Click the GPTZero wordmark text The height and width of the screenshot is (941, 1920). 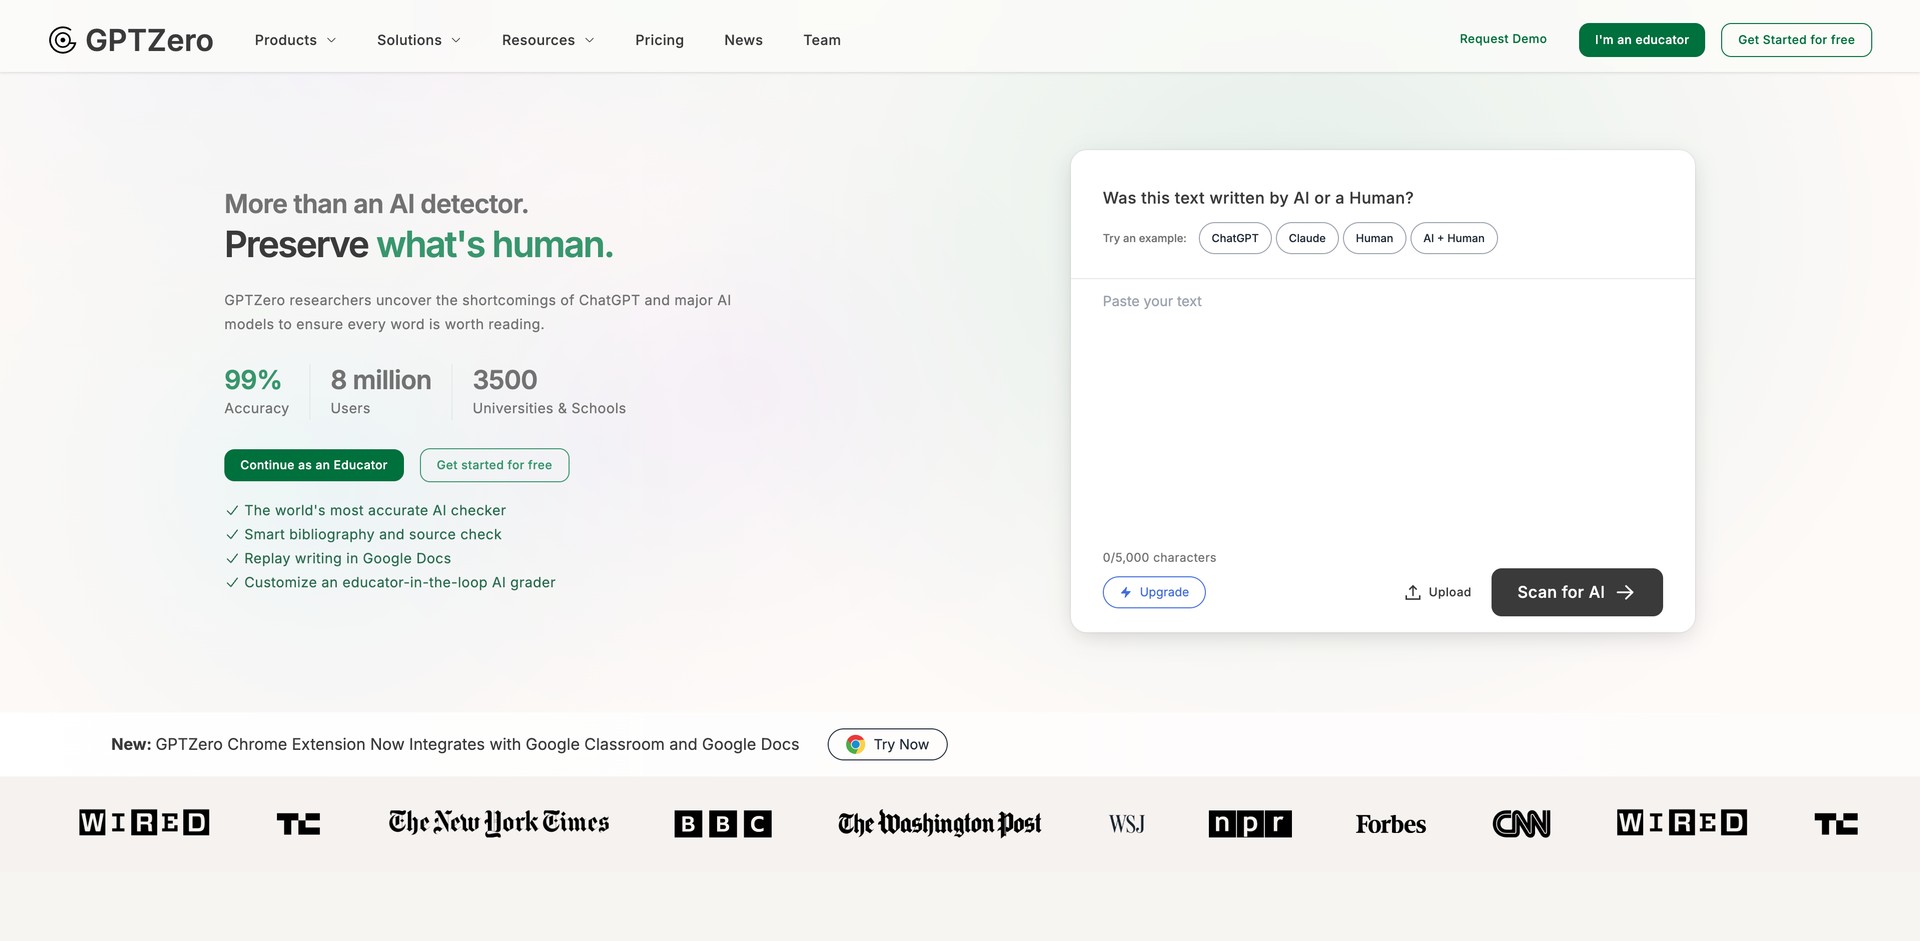coord(149,40)
